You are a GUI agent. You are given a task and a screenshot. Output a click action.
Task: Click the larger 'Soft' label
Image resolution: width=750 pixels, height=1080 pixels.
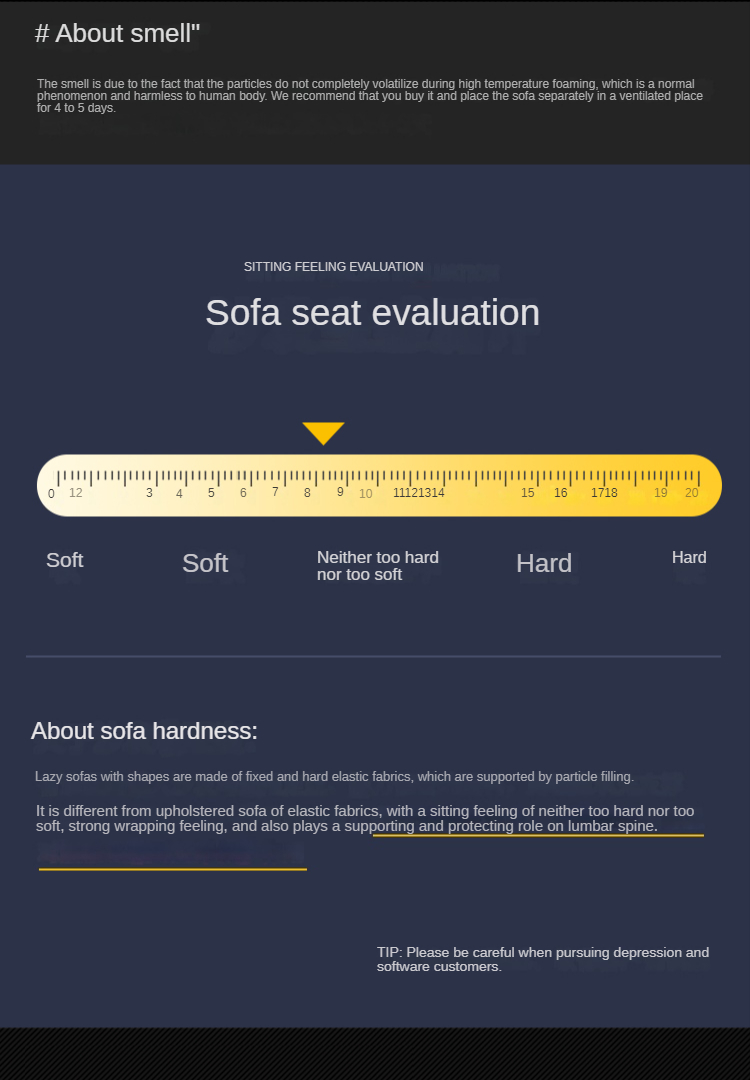205,563
